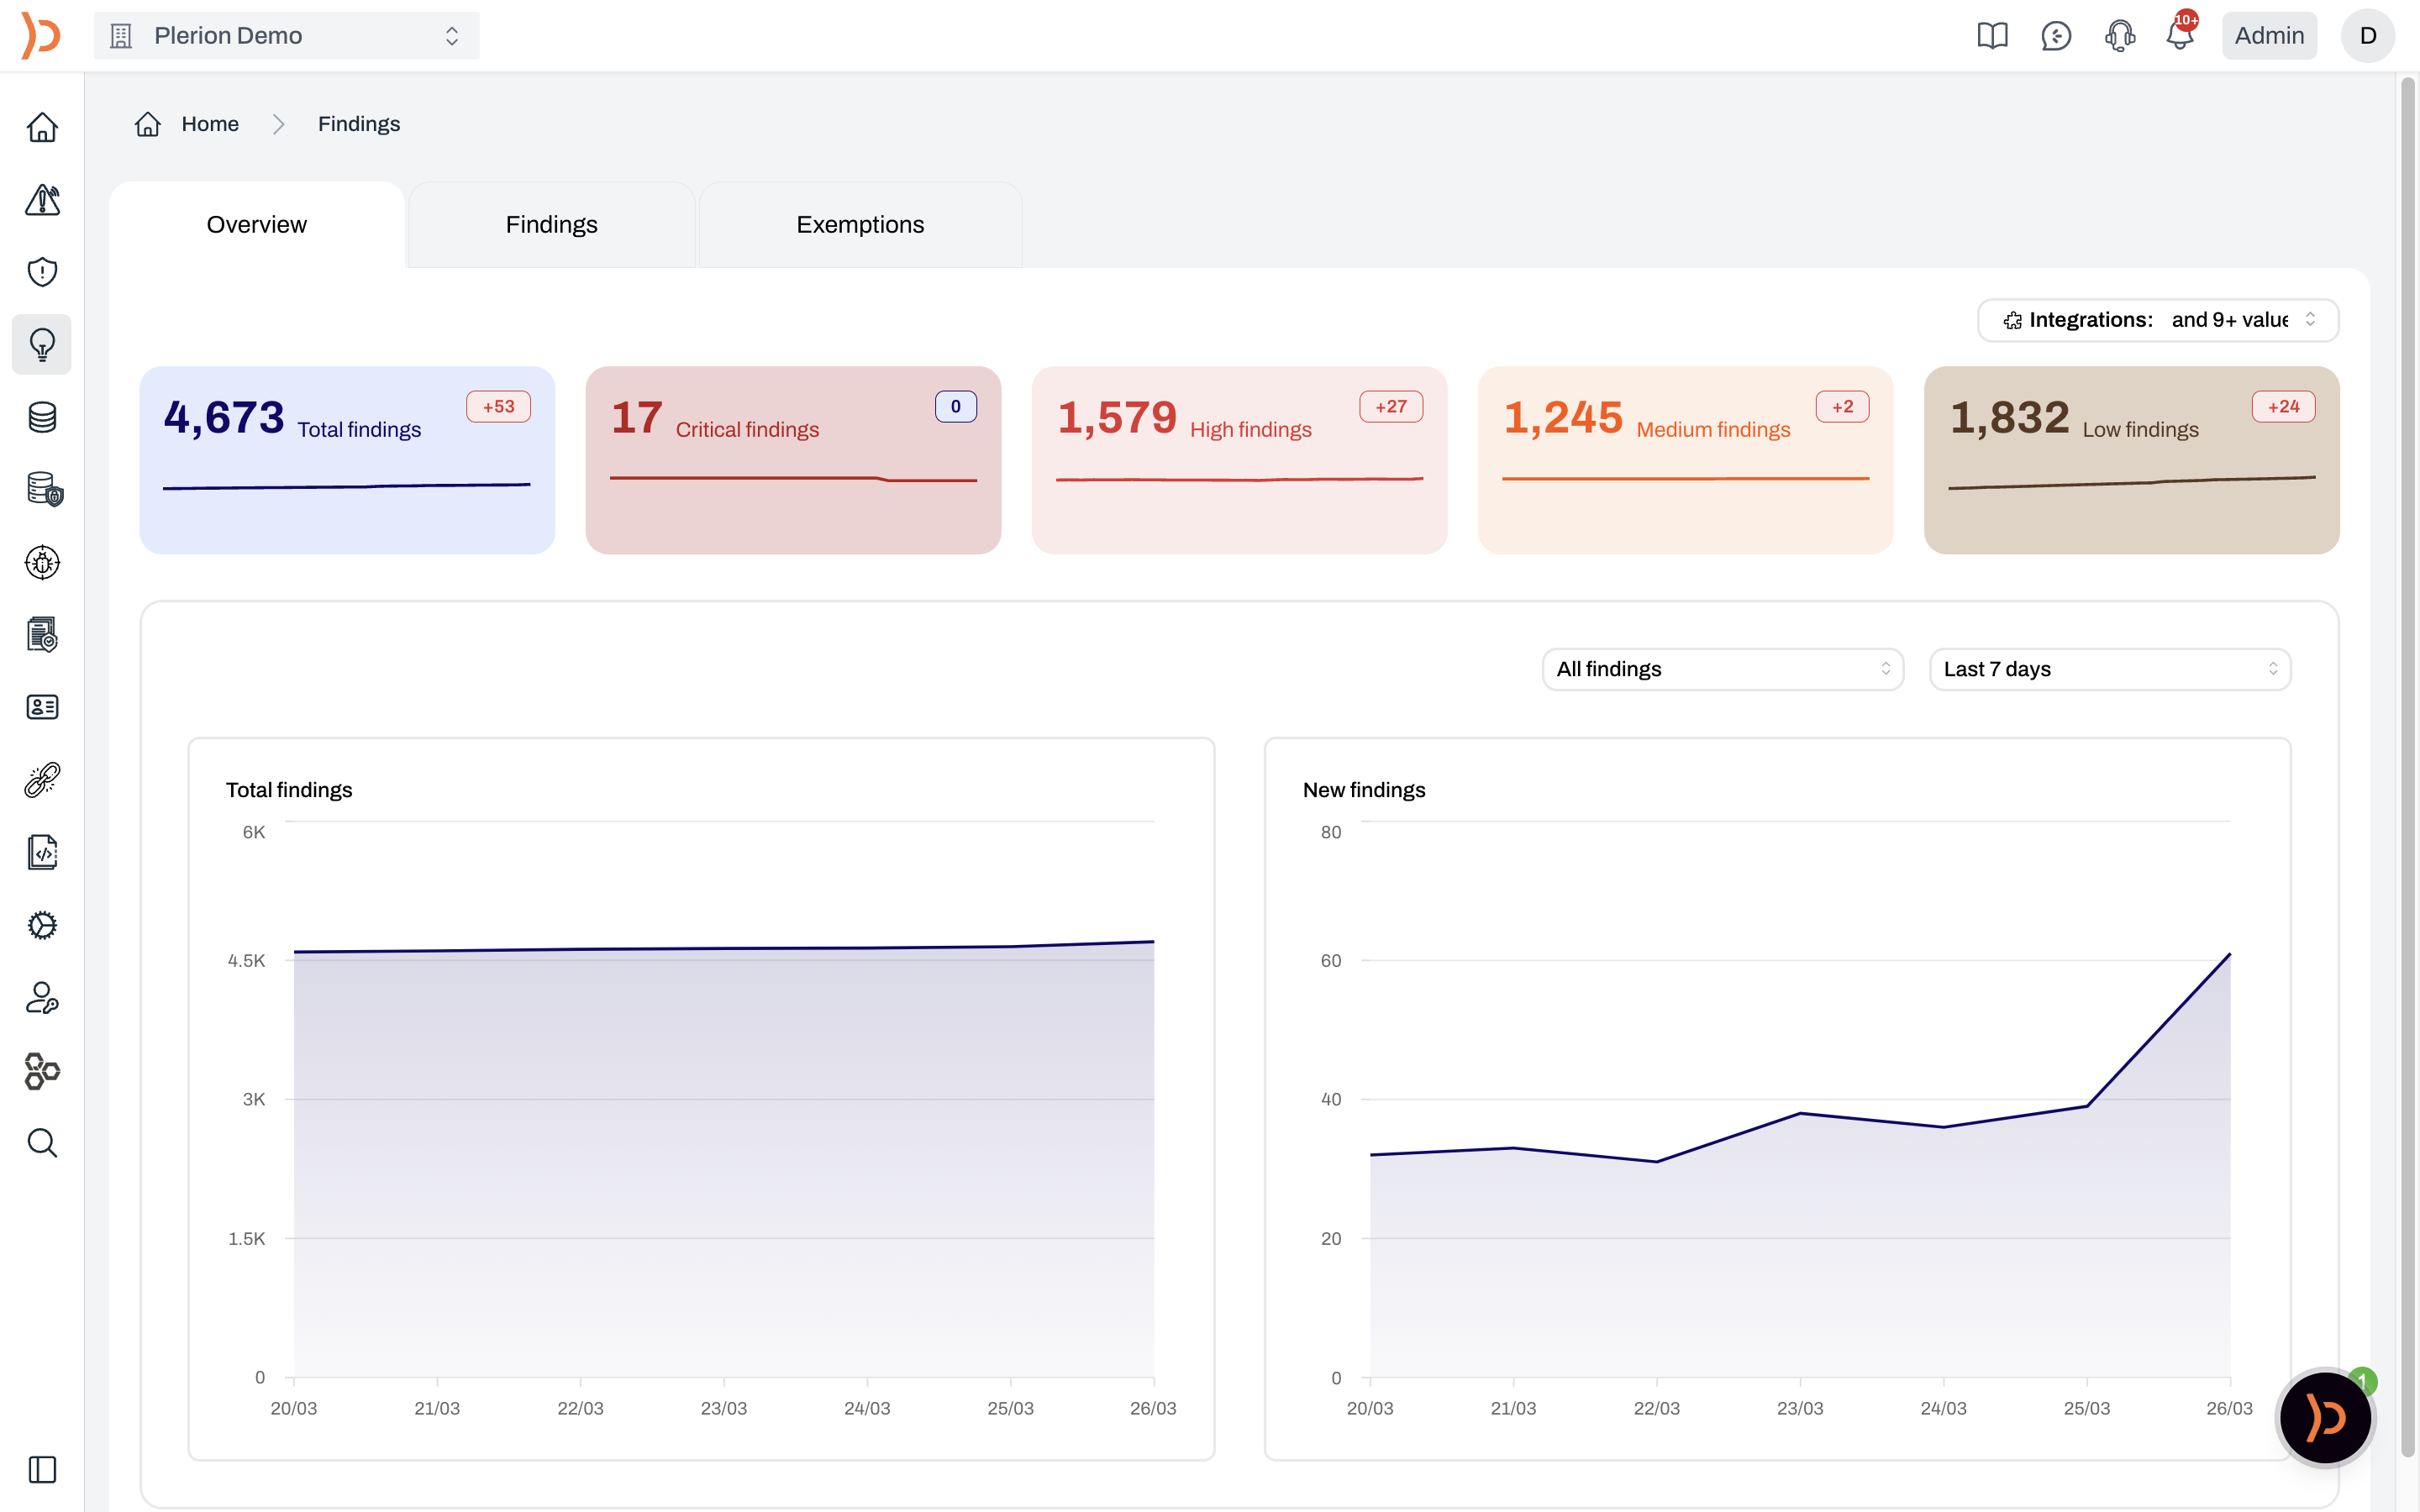Viewport: 2420px width, 1512px height.
Task: Open the support headset icon
Action: (x=2119, y=36)
